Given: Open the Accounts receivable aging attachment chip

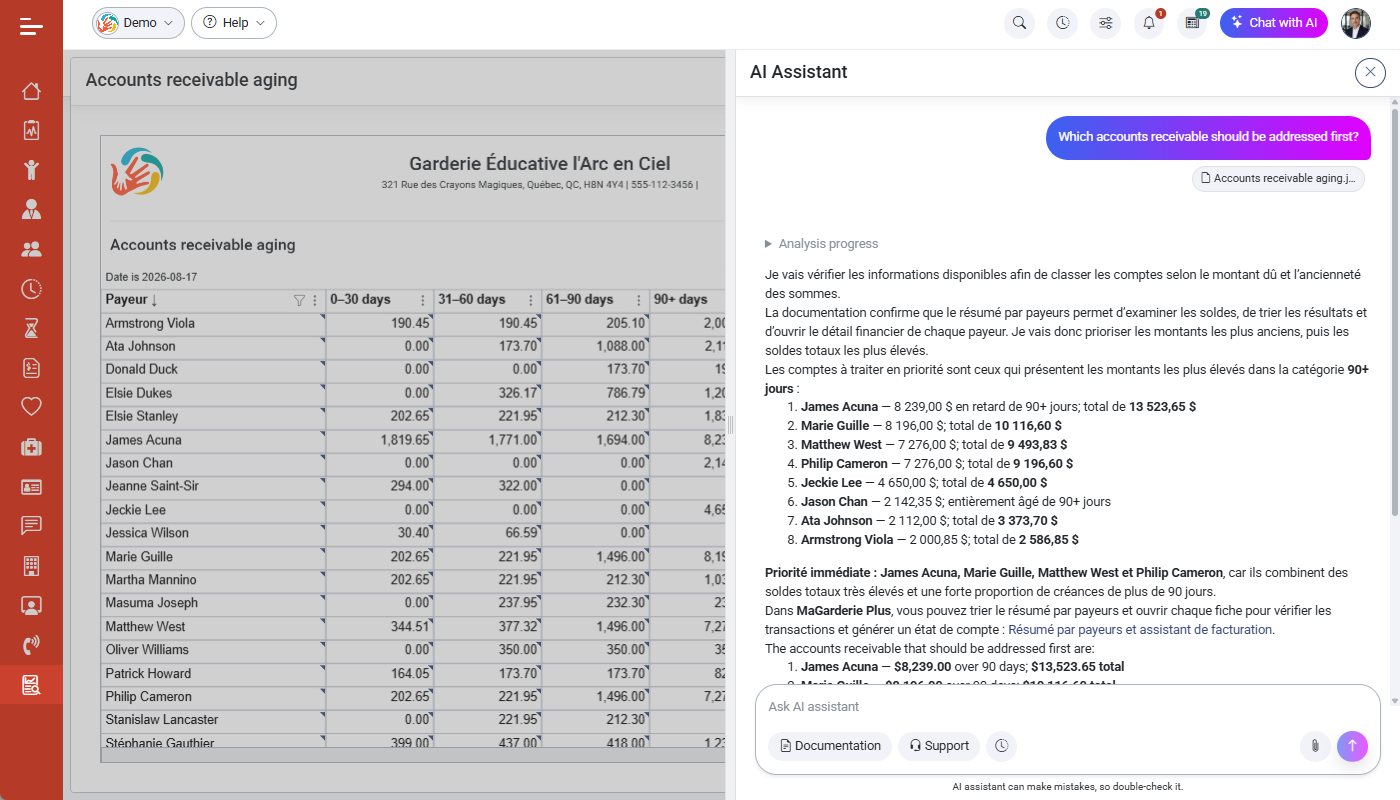Looking at the screenshot, I should click(x=1278, y=178).
